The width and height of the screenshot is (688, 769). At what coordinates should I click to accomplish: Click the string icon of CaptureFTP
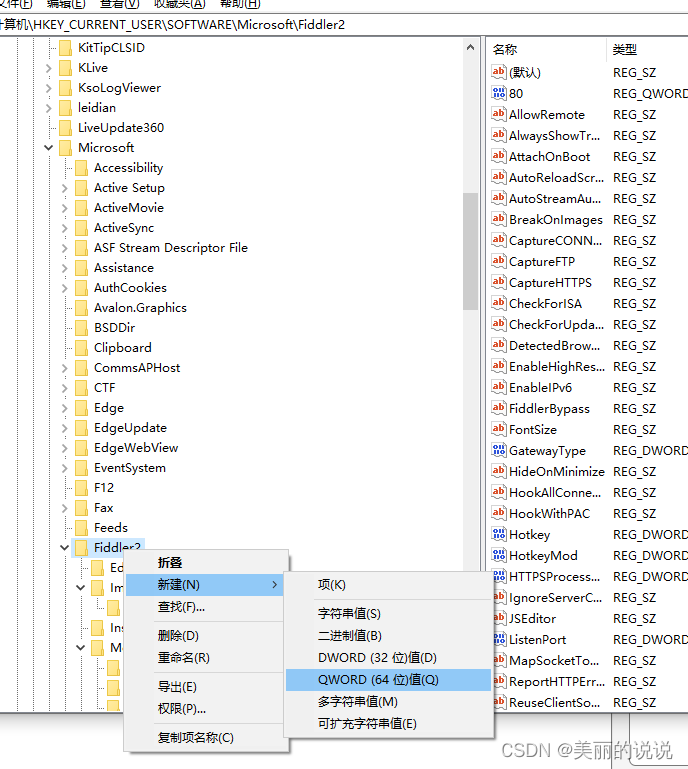click(x=499, y=261)
